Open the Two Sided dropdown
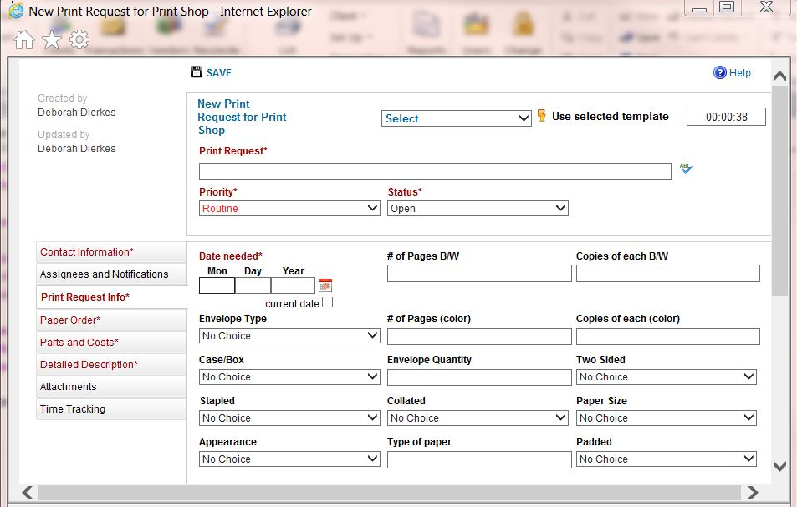Viewport: 801px width, 512px height. click(667, 377)
